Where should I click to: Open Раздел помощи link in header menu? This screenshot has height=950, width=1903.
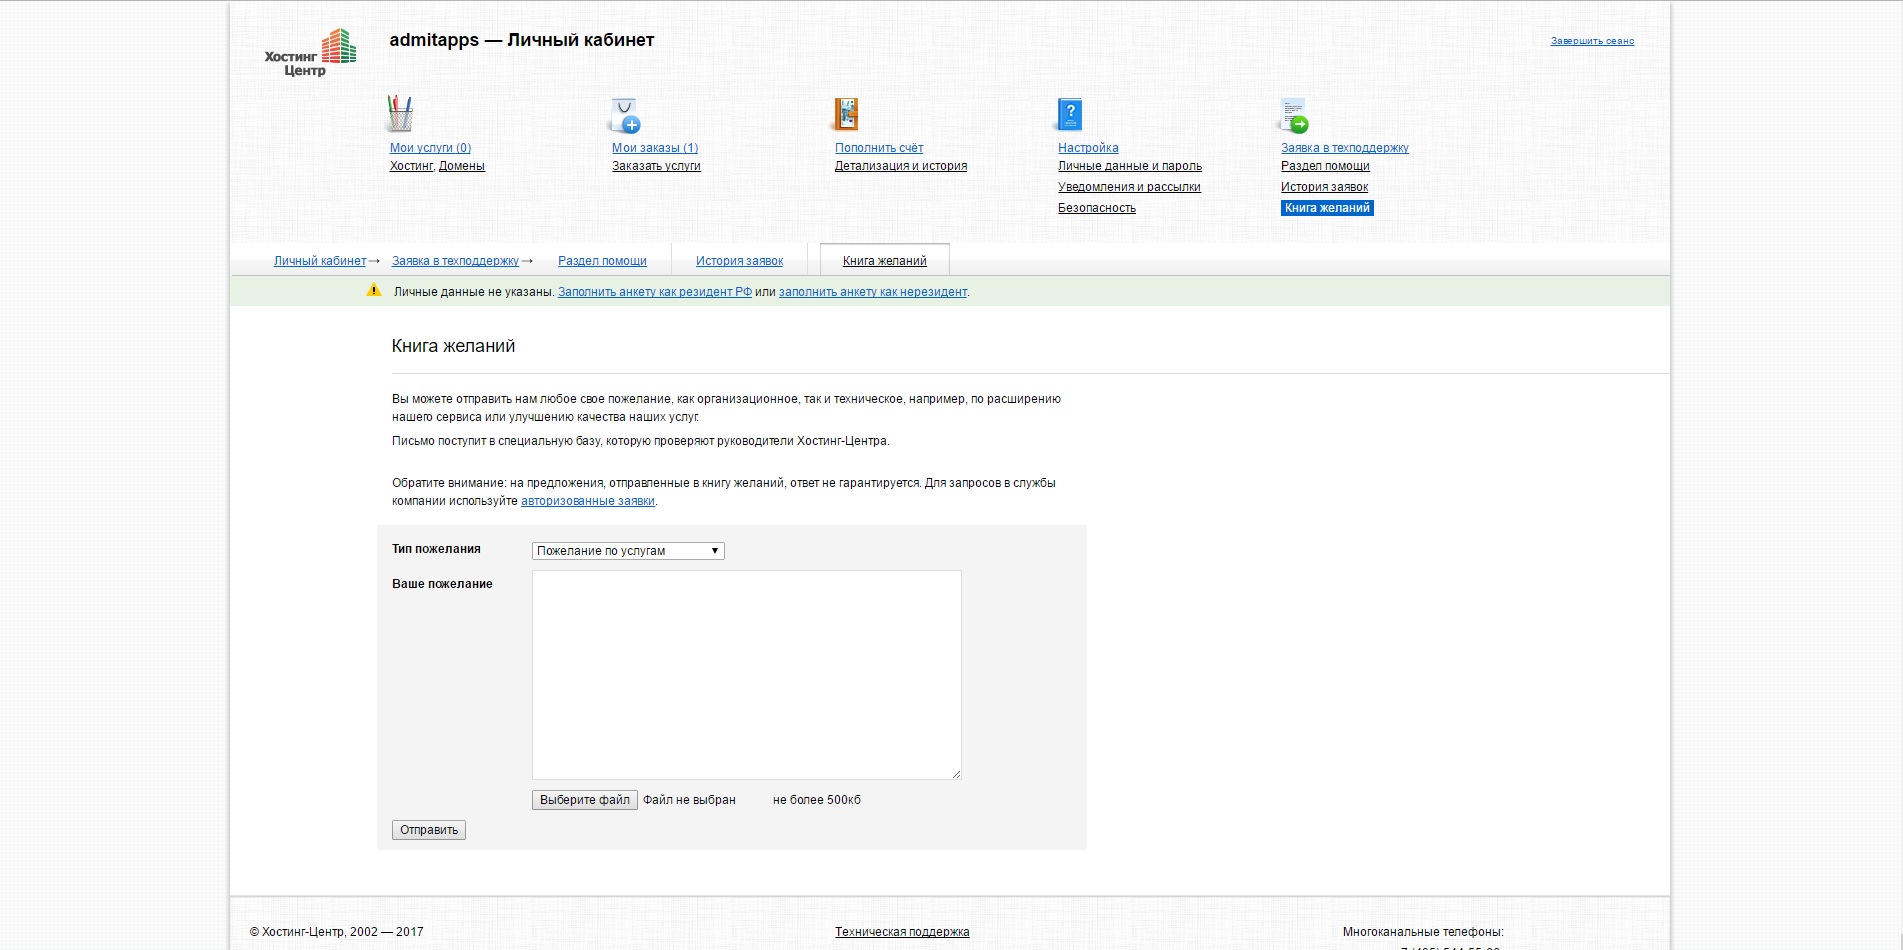pyautogui.click(x=1325, y=166)
